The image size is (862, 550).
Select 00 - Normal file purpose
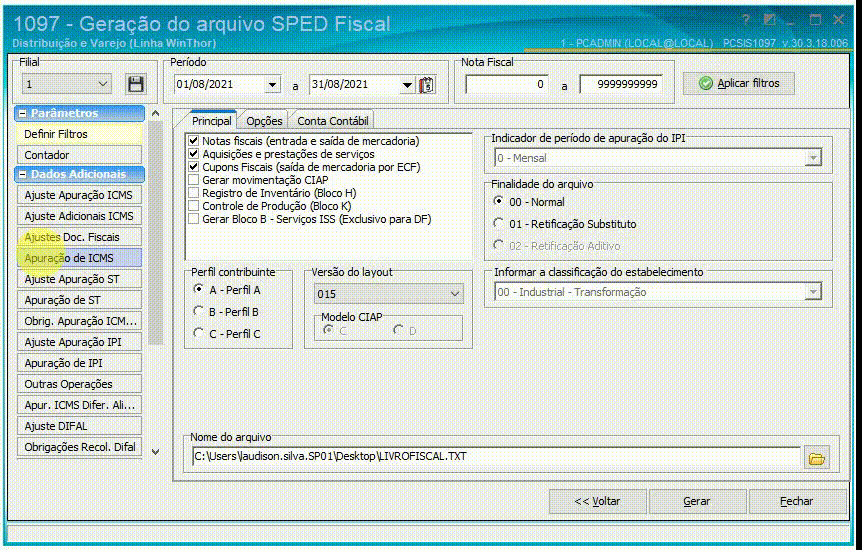[498, 201]
